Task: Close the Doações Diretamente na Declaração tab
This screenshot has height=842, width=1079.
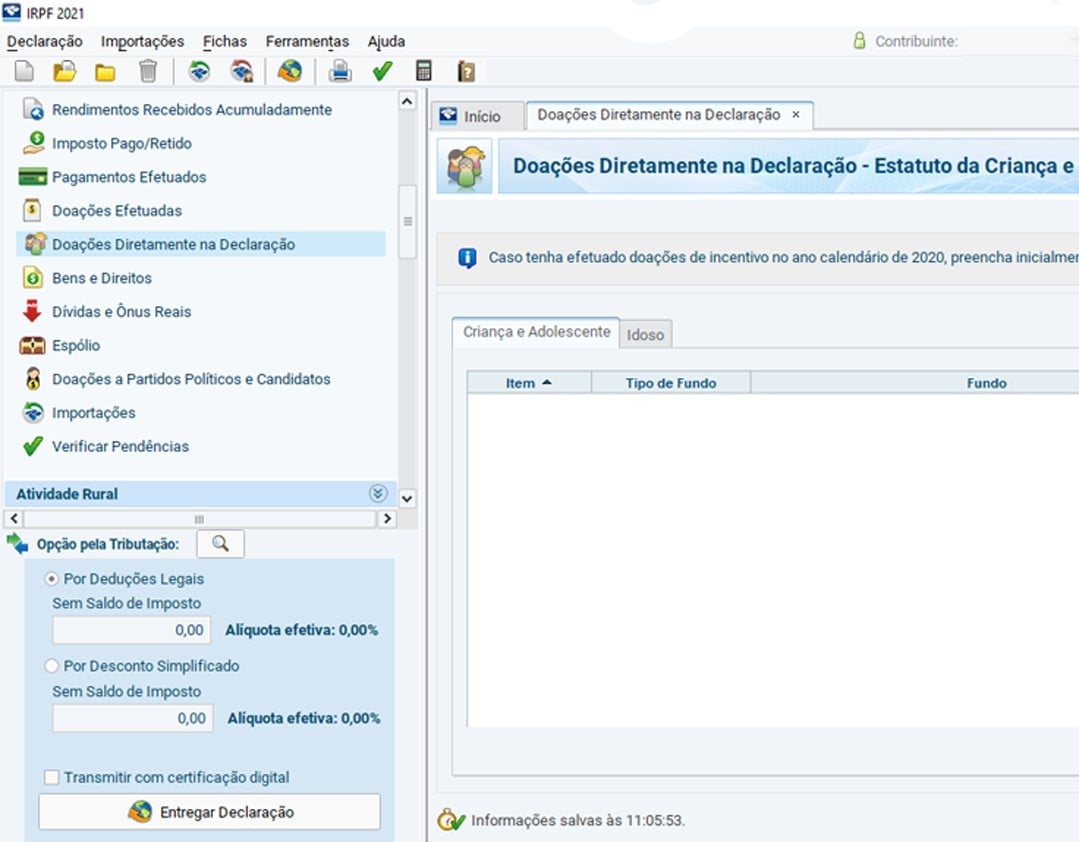Action: [796, 115]
